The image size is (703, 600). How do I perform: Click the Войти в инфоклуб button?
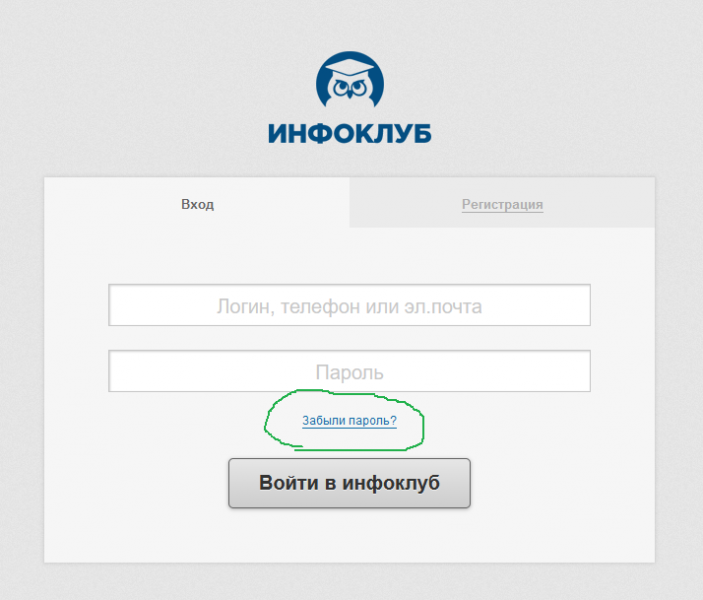(x=349, y=483)
